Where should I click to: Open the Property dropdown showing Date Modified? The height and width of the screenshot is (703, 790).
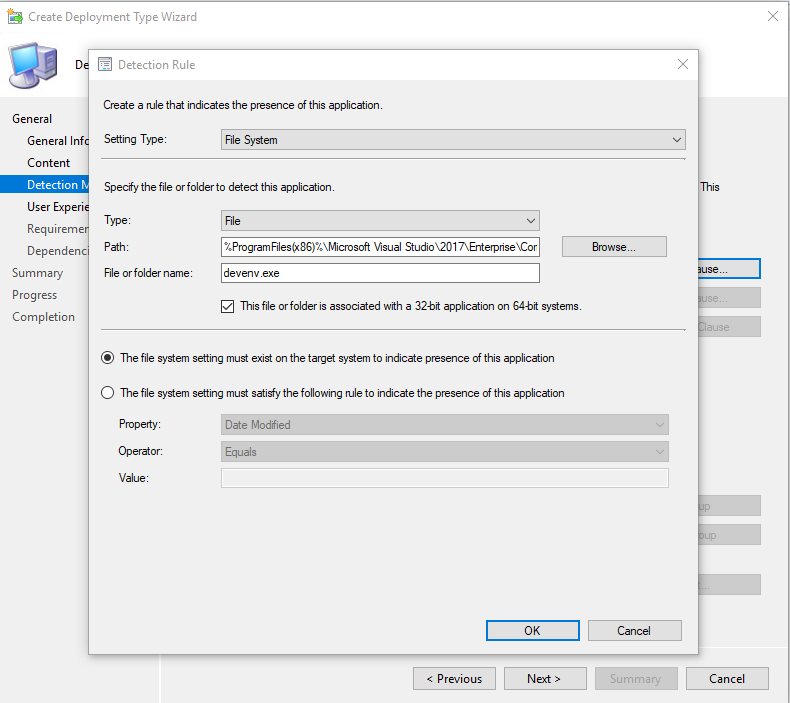444,425
